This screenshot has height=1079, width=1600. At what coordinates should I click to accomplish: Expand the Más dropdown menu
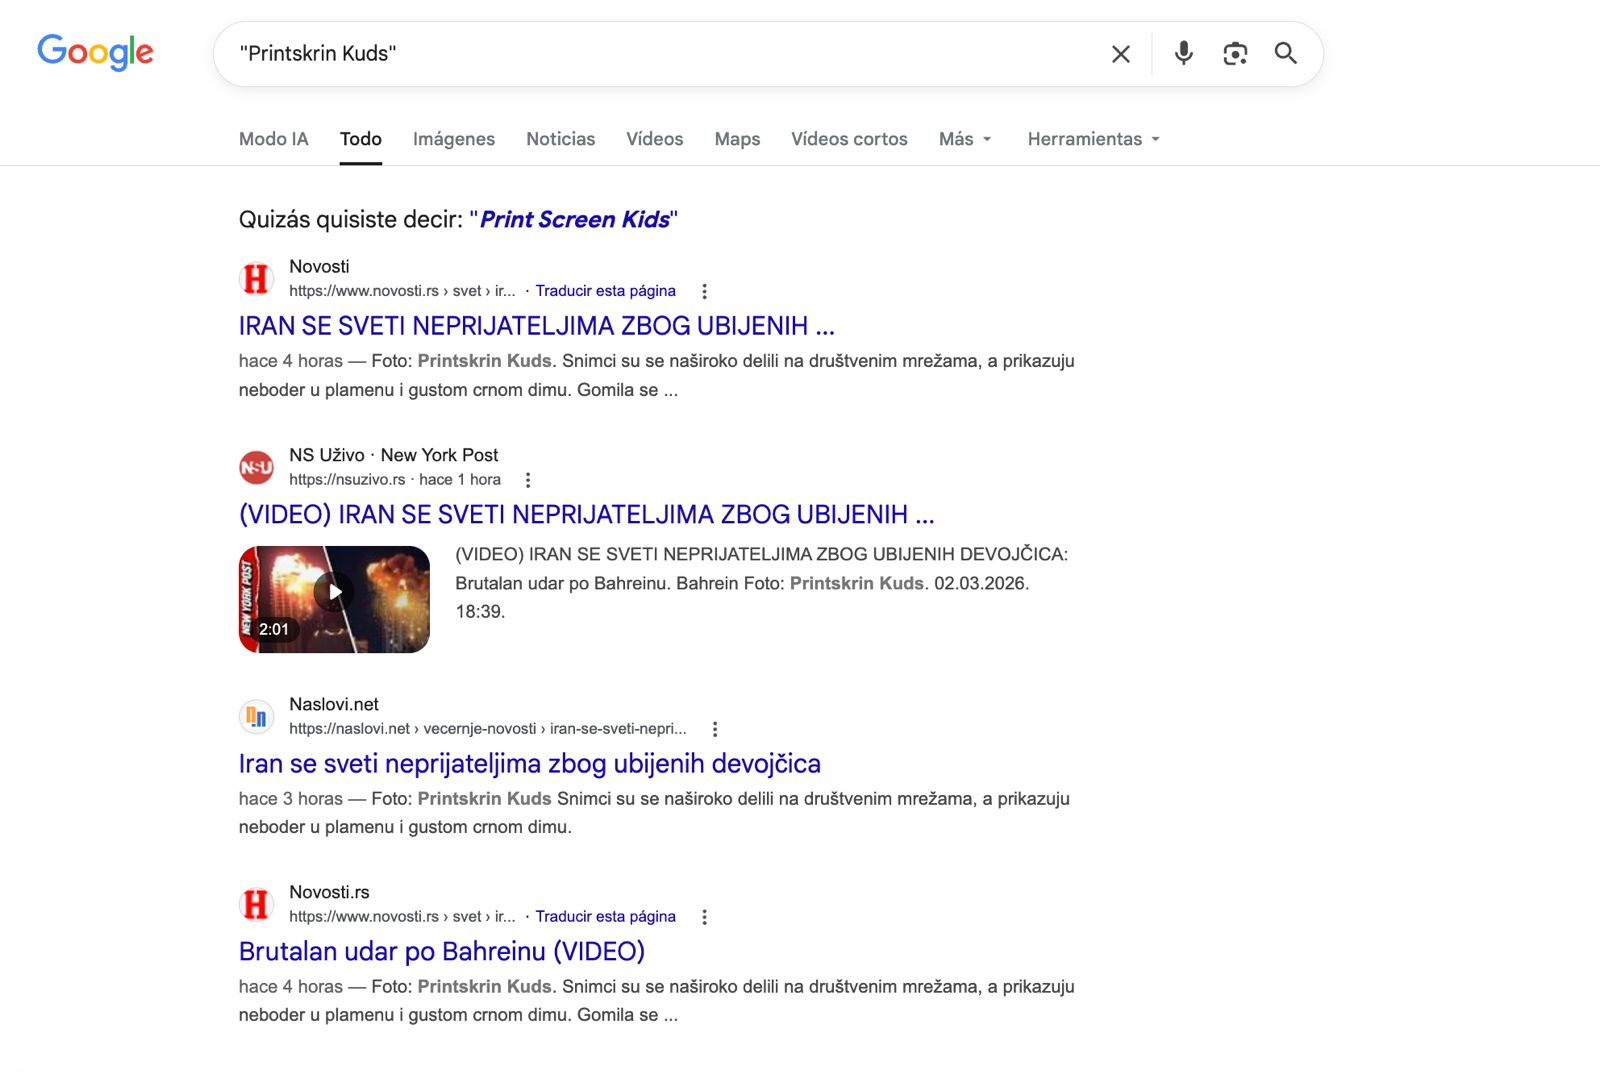pyautogui.click(x=965, y=139)
